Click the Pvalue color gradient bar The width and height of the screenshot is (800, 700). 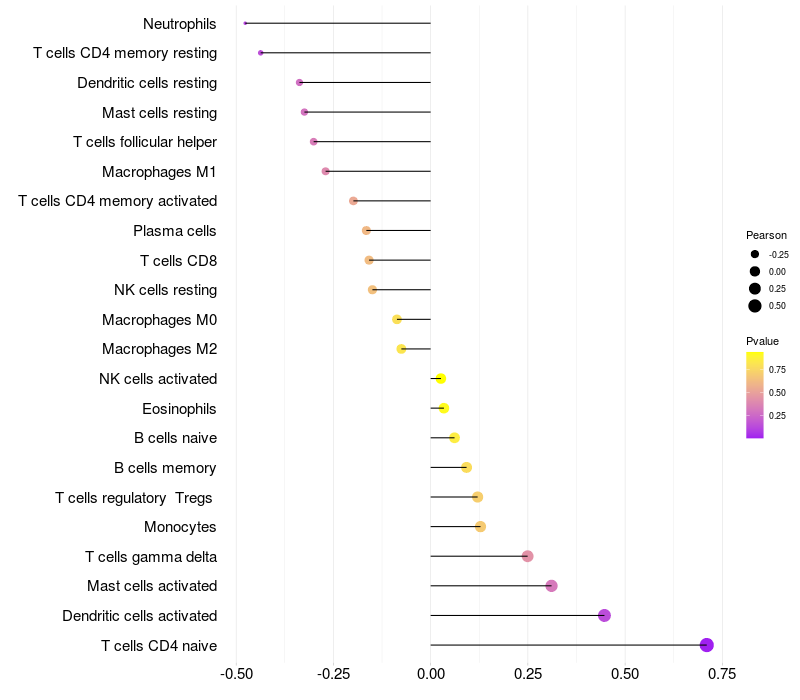755,395
